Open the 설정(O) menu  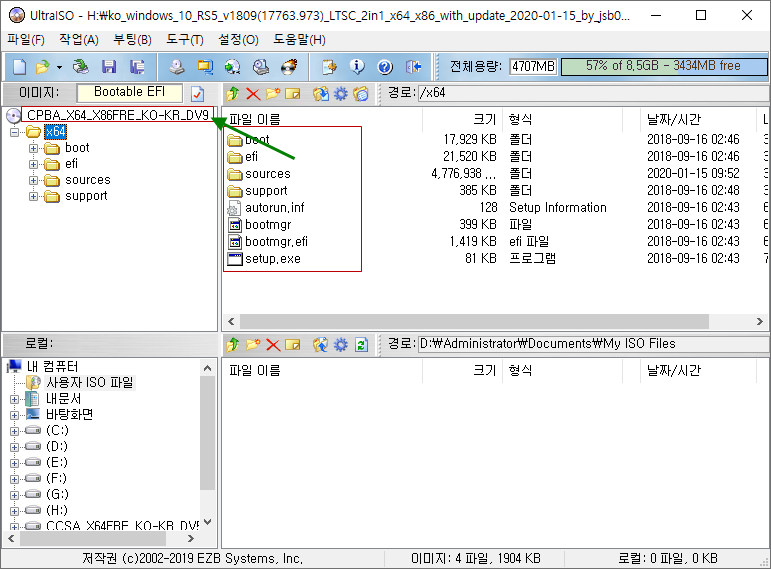238,40
